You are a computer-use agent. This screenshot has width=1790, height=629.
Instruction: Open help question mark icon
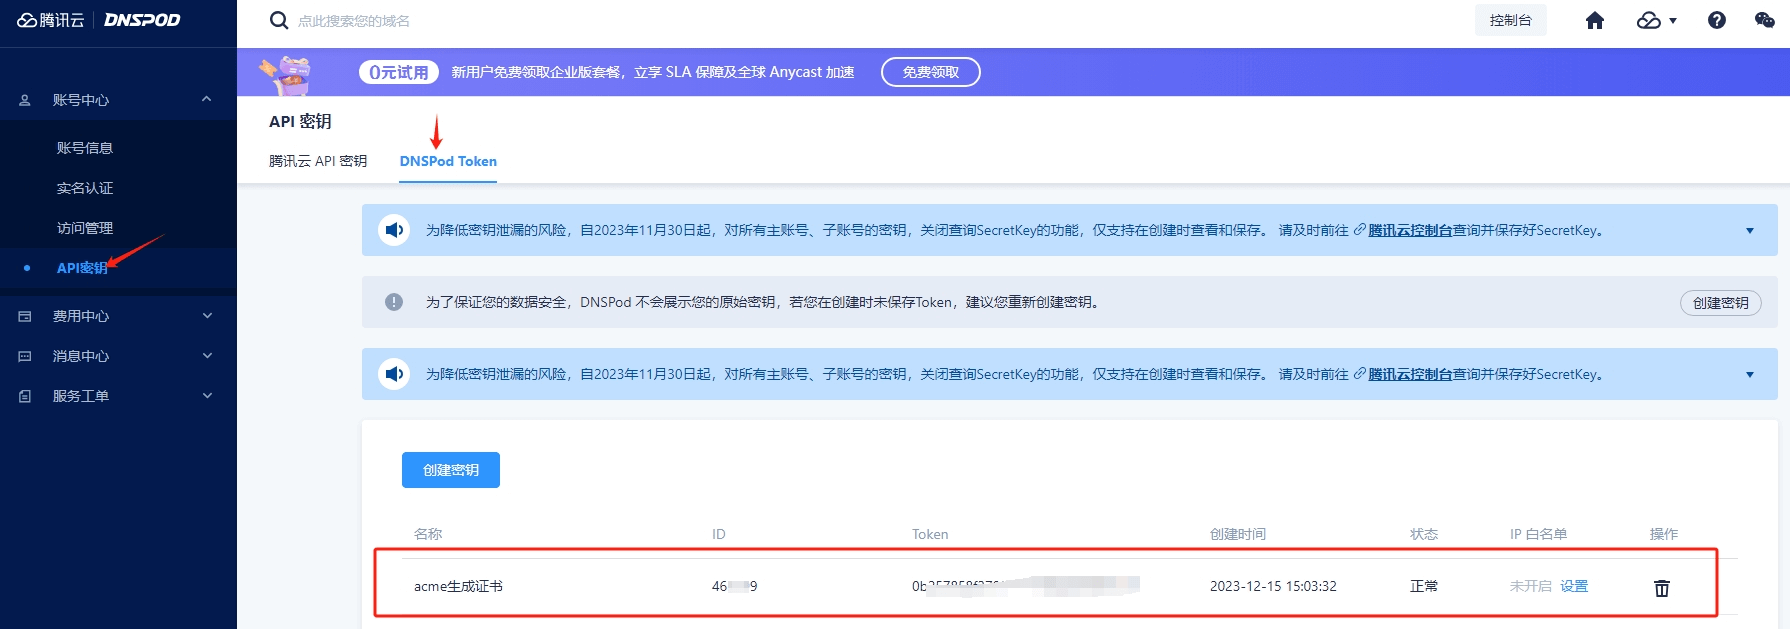click(1717, 20)
